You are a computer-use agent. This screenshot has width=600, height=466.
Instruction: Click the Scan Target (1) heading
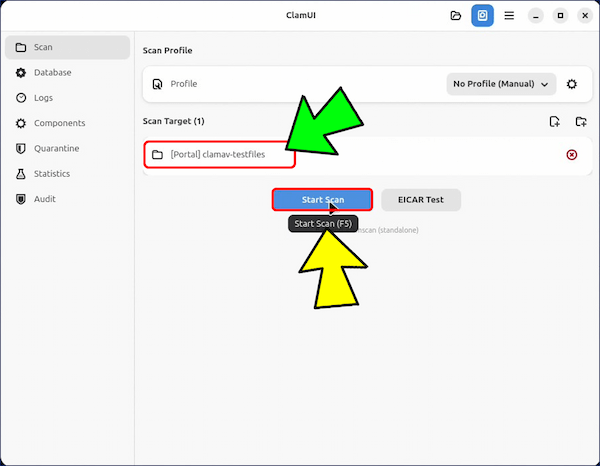pos(173,121)
